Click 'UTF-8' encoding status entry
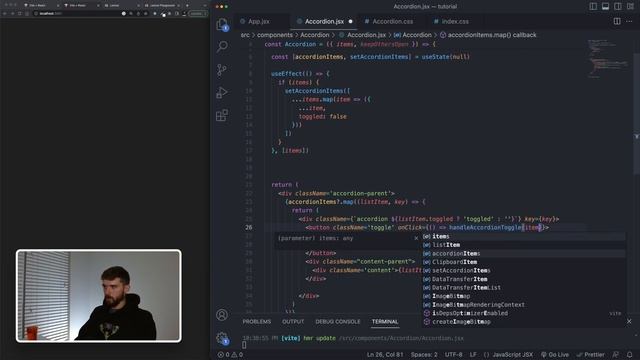The height and width of the screenshot is (360, 640). (453, 355)
